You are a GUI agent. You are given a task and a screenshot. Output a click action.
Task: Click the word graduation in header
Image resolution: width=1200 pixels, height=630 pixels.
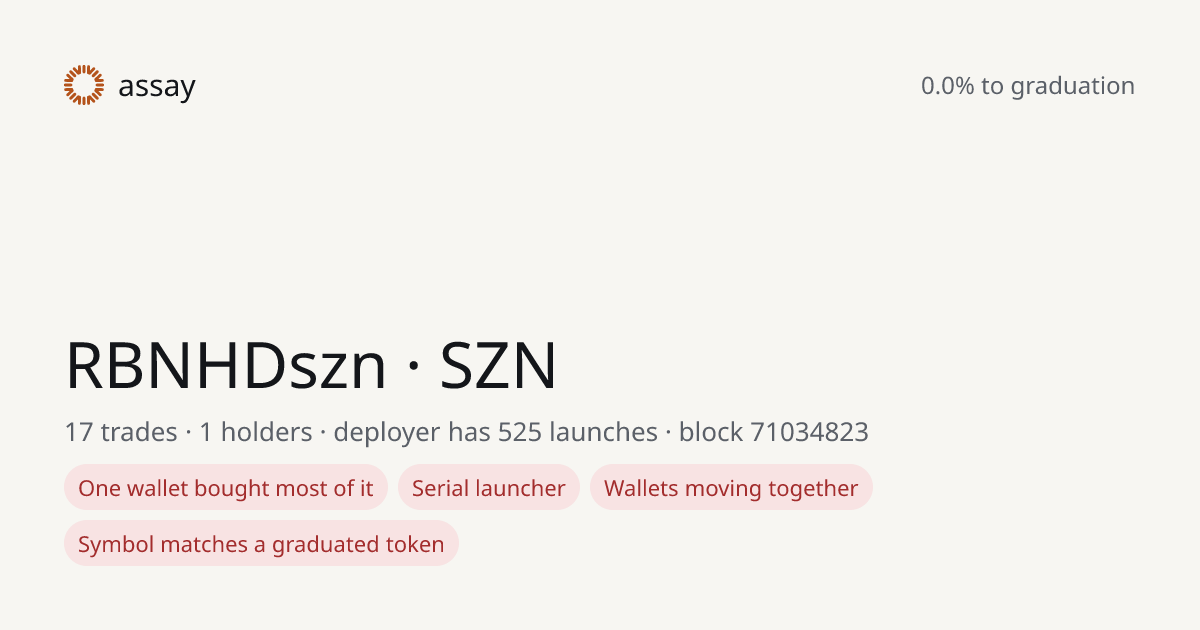[1073, 87]
